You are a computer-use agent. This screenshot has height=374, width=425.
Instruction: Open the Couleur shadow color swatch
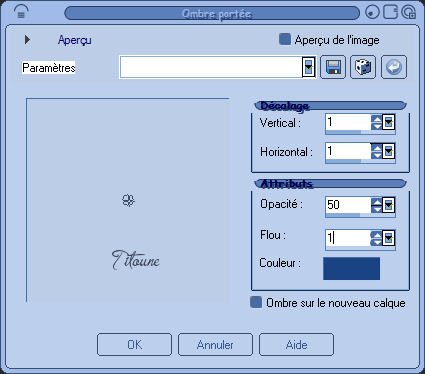351,268
